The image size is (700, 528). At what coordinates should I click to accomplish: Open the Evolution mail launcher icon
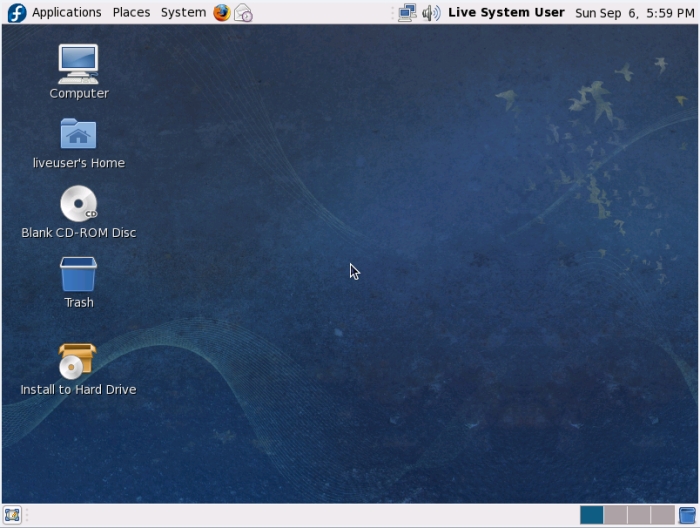pyautogui.click(x=243, y=13)
